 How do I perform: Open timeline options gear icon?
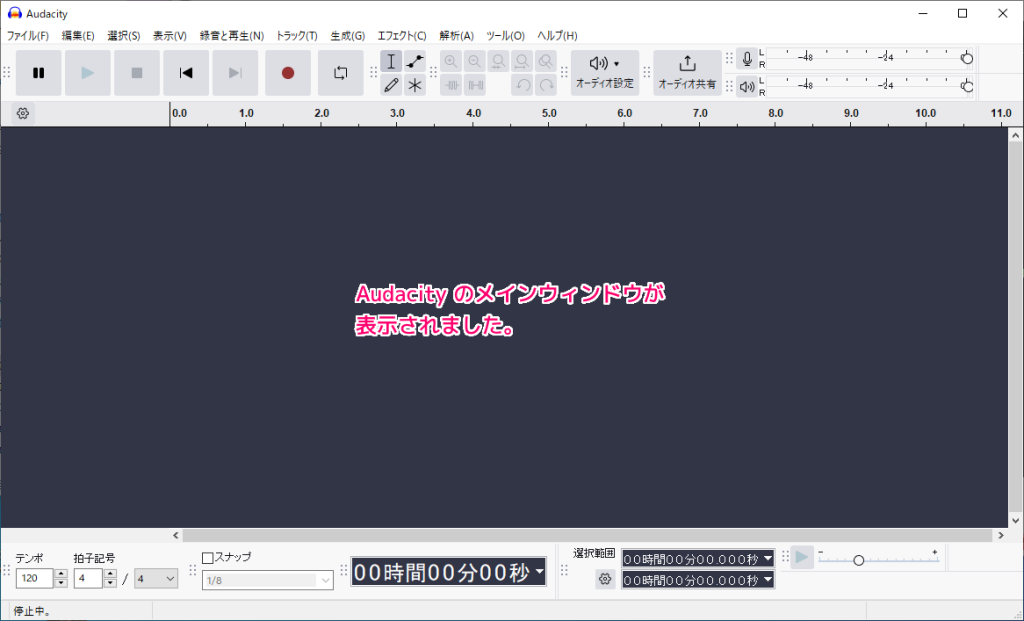coord(23,114)
